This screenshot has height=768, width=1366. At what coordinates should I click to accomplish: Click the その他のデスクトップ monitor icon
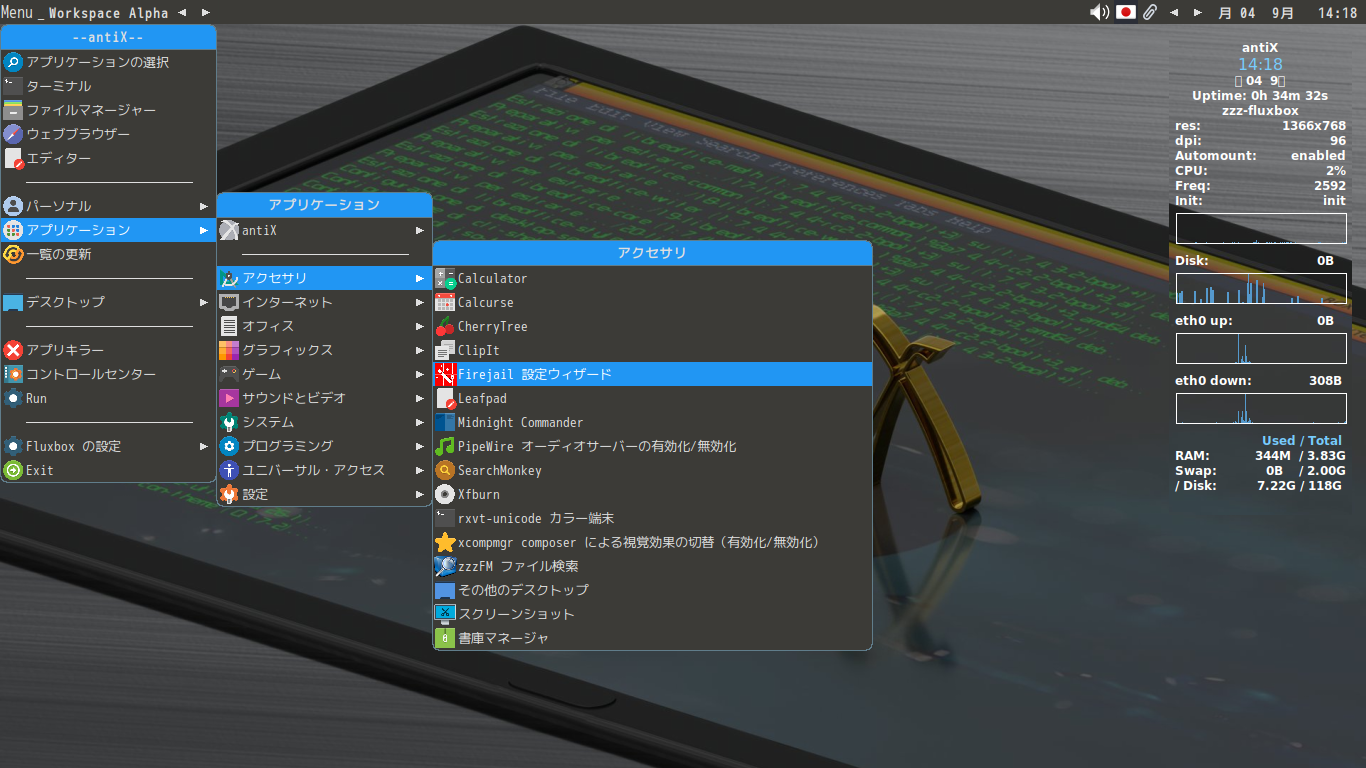click(x=445, y=590)
